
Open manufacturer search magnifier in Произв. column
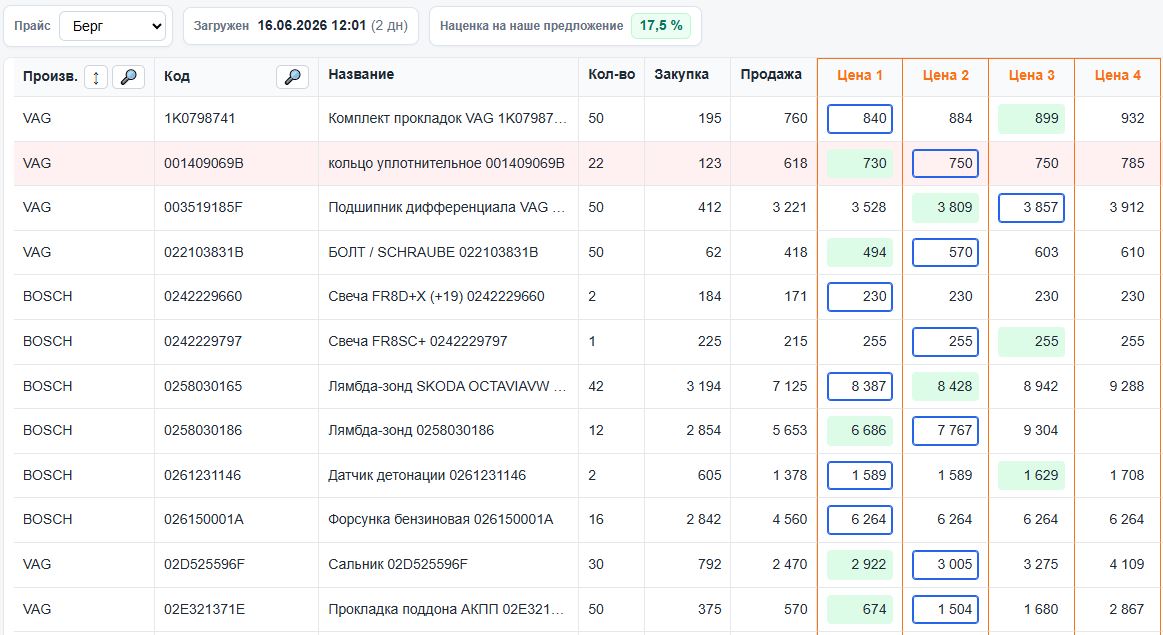coord(128,76)
